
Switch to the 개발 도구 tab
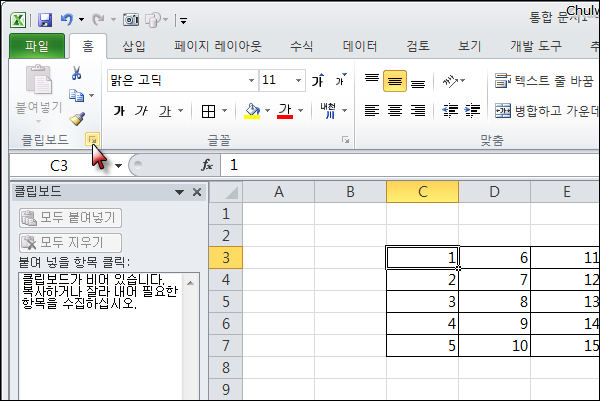(536, 46)
